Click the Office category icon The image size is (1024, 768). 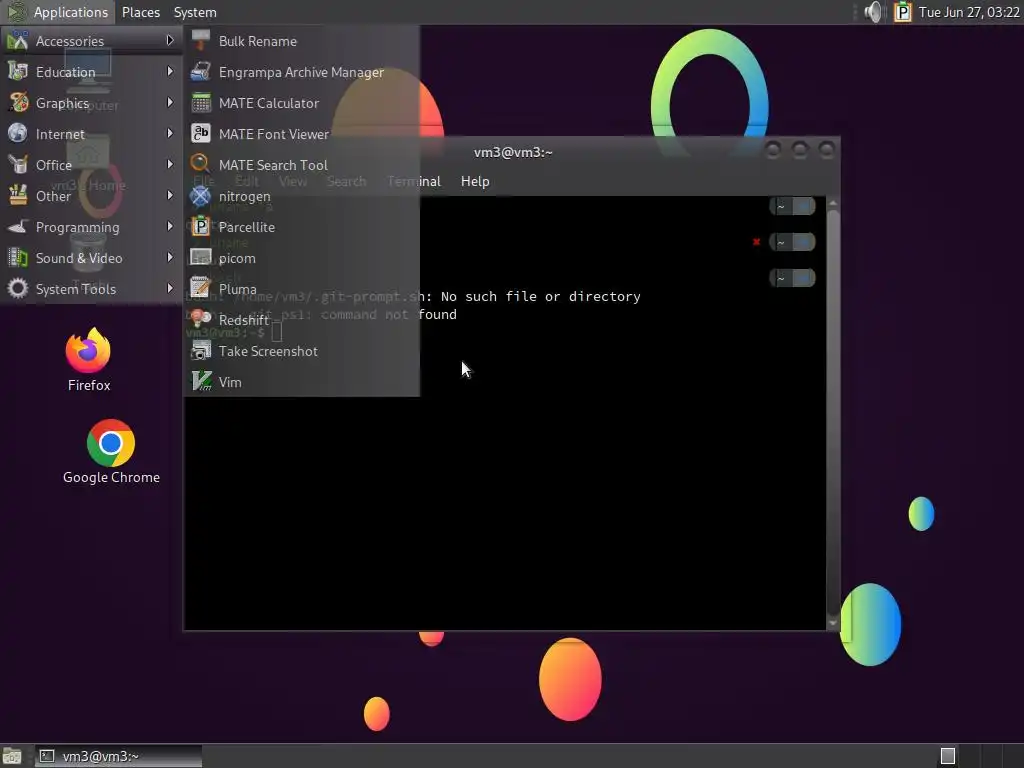click(x=18, y=164)
